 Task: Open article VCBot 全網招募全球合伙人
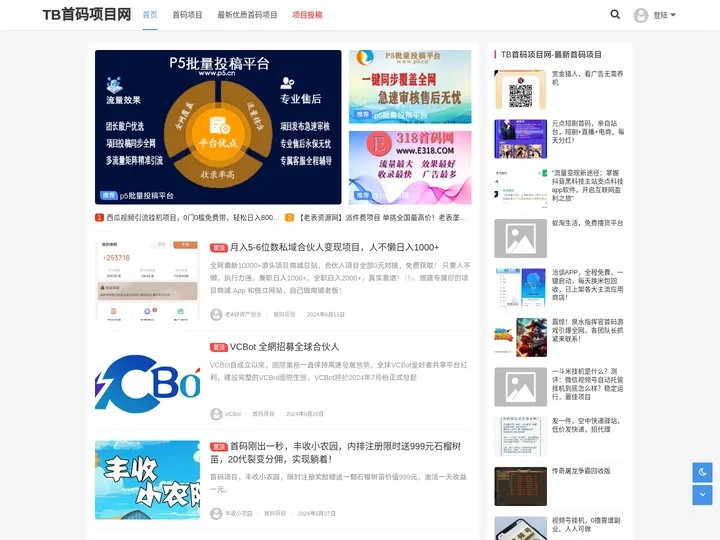tap(284, 347)
